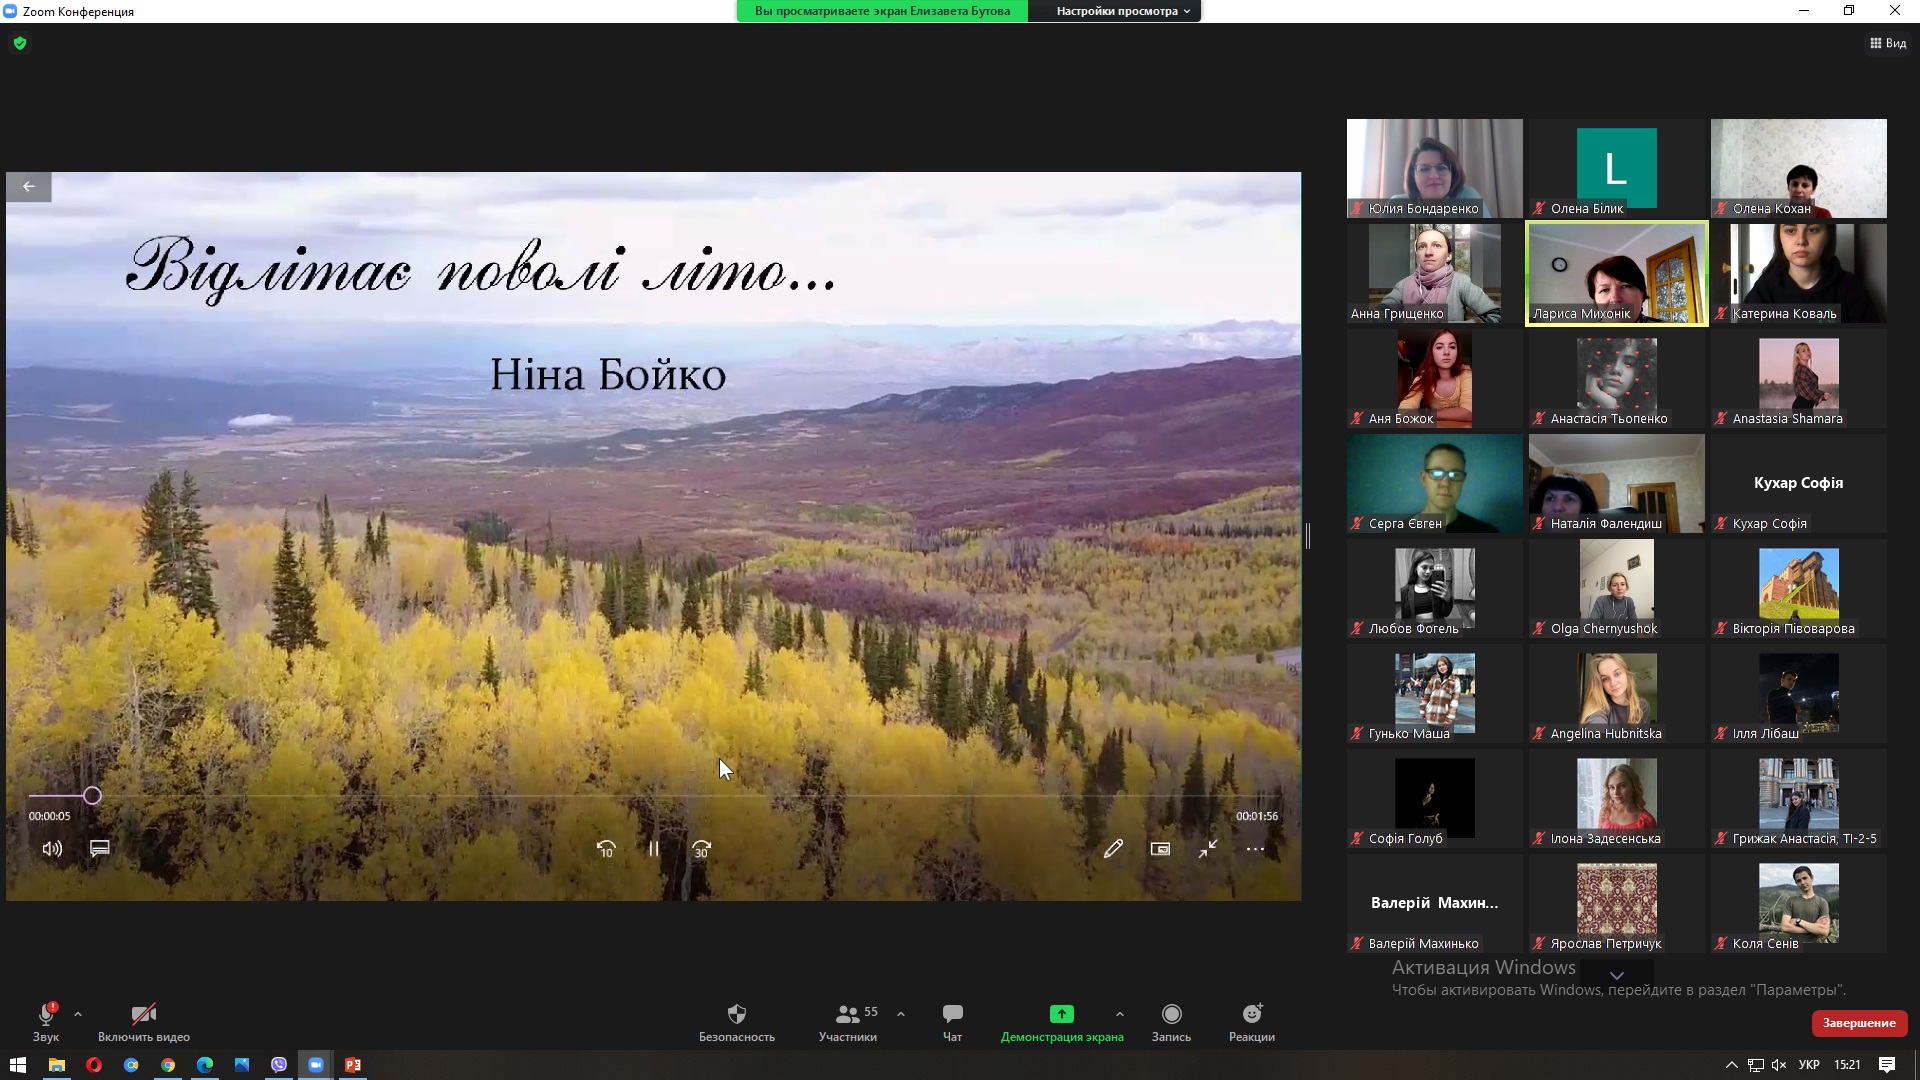This screenshot has height=1080, width=1920.
Task: Open the Reactions menu
Action: point(1251,1021)
